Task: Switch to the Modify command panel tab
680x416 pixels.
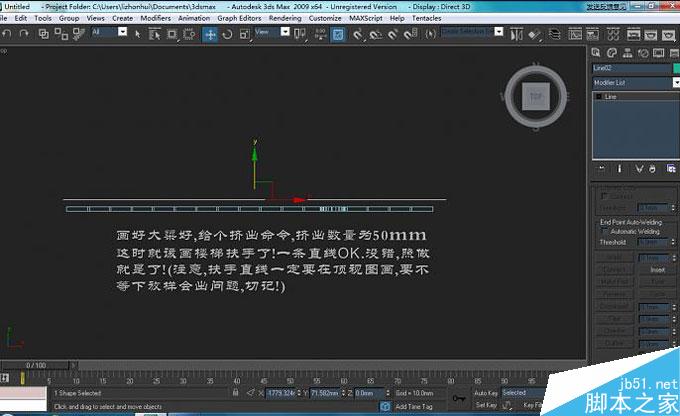Action: tap(612, 53)
